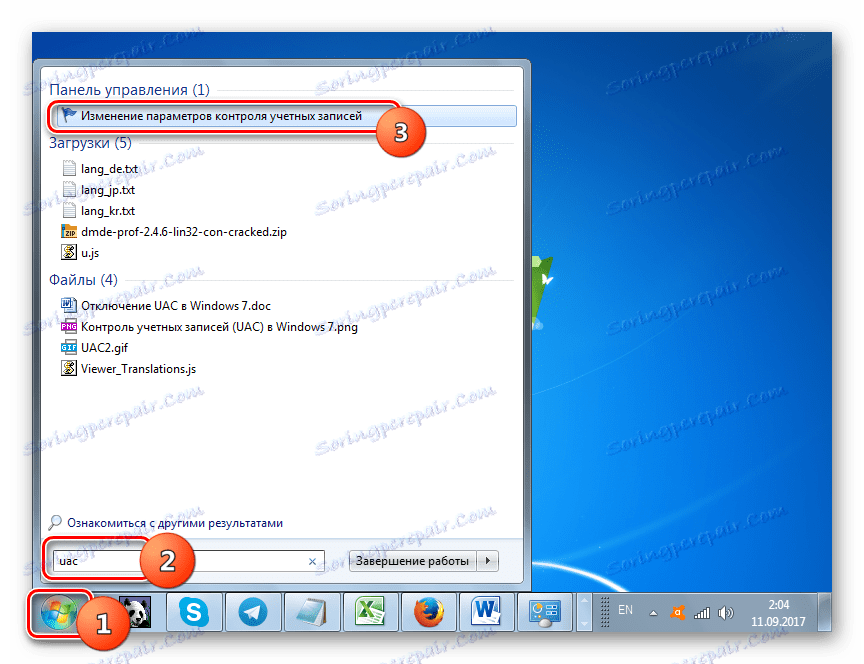Screen dimensions: 864x664
Task: Click the taskbar toolbar grip handle before EN
Action: point(605,612)
